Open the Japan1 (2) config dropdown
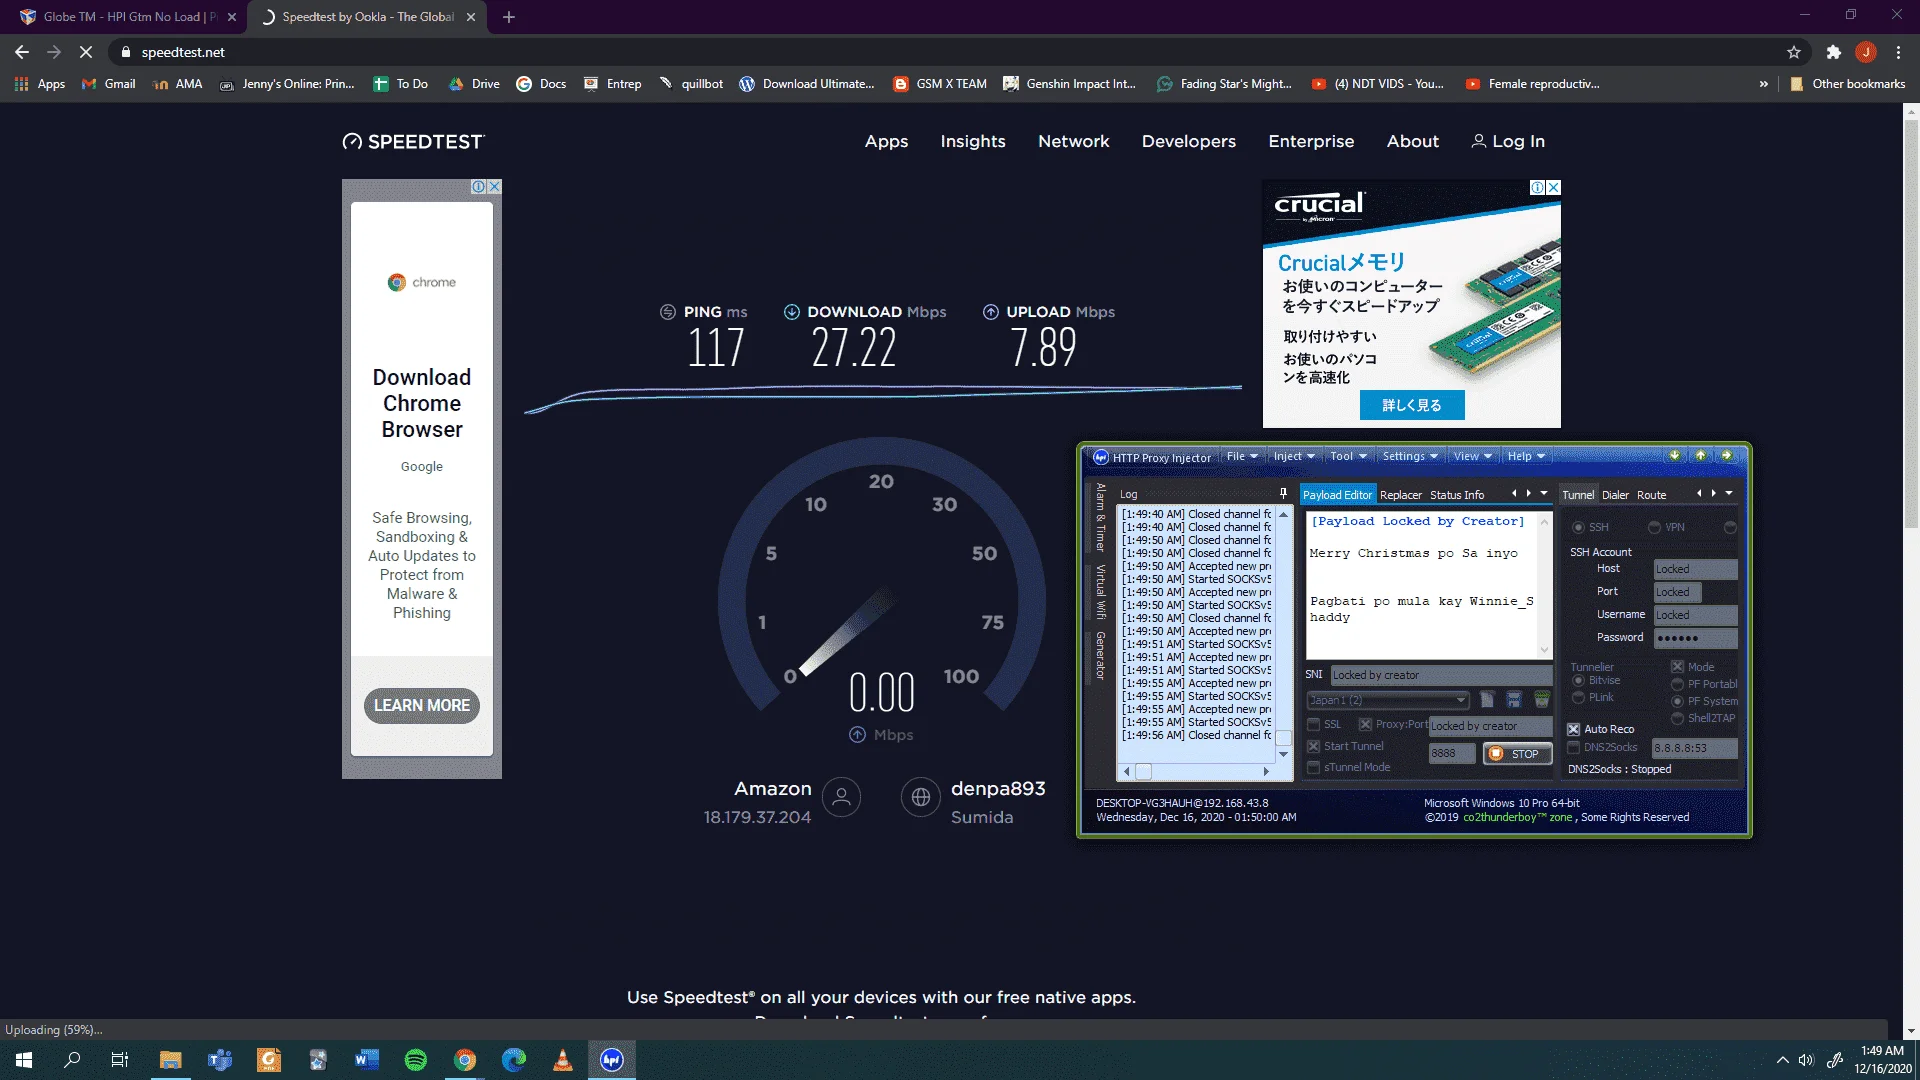 [1387, 700]
